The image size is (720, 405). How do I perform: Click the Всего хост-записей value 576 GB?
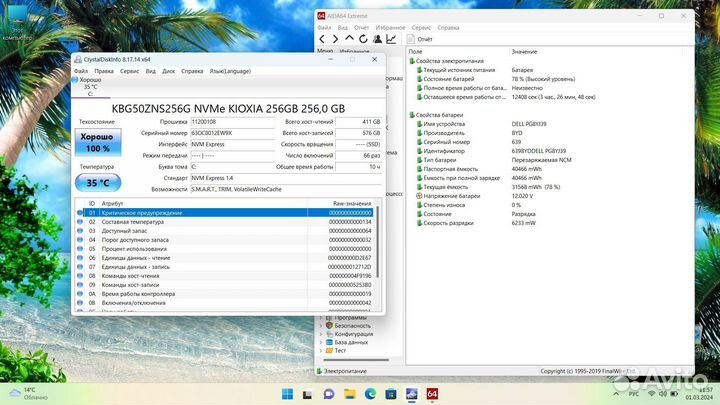(358, 133)
